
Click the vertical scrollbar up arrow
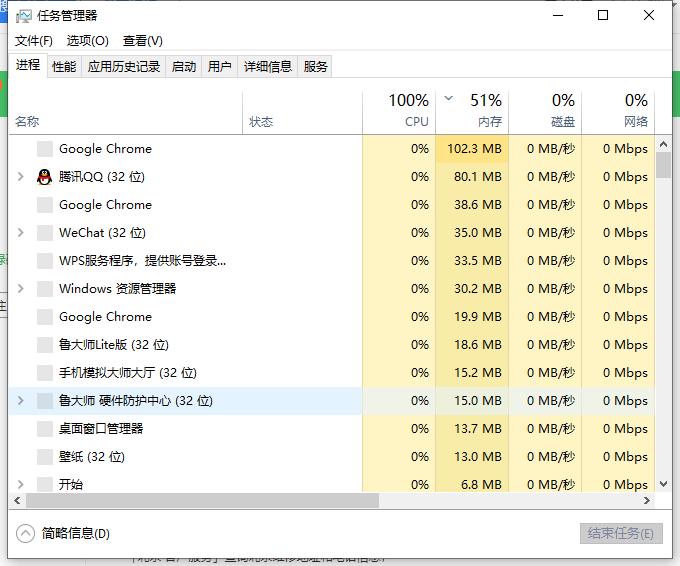663,144
